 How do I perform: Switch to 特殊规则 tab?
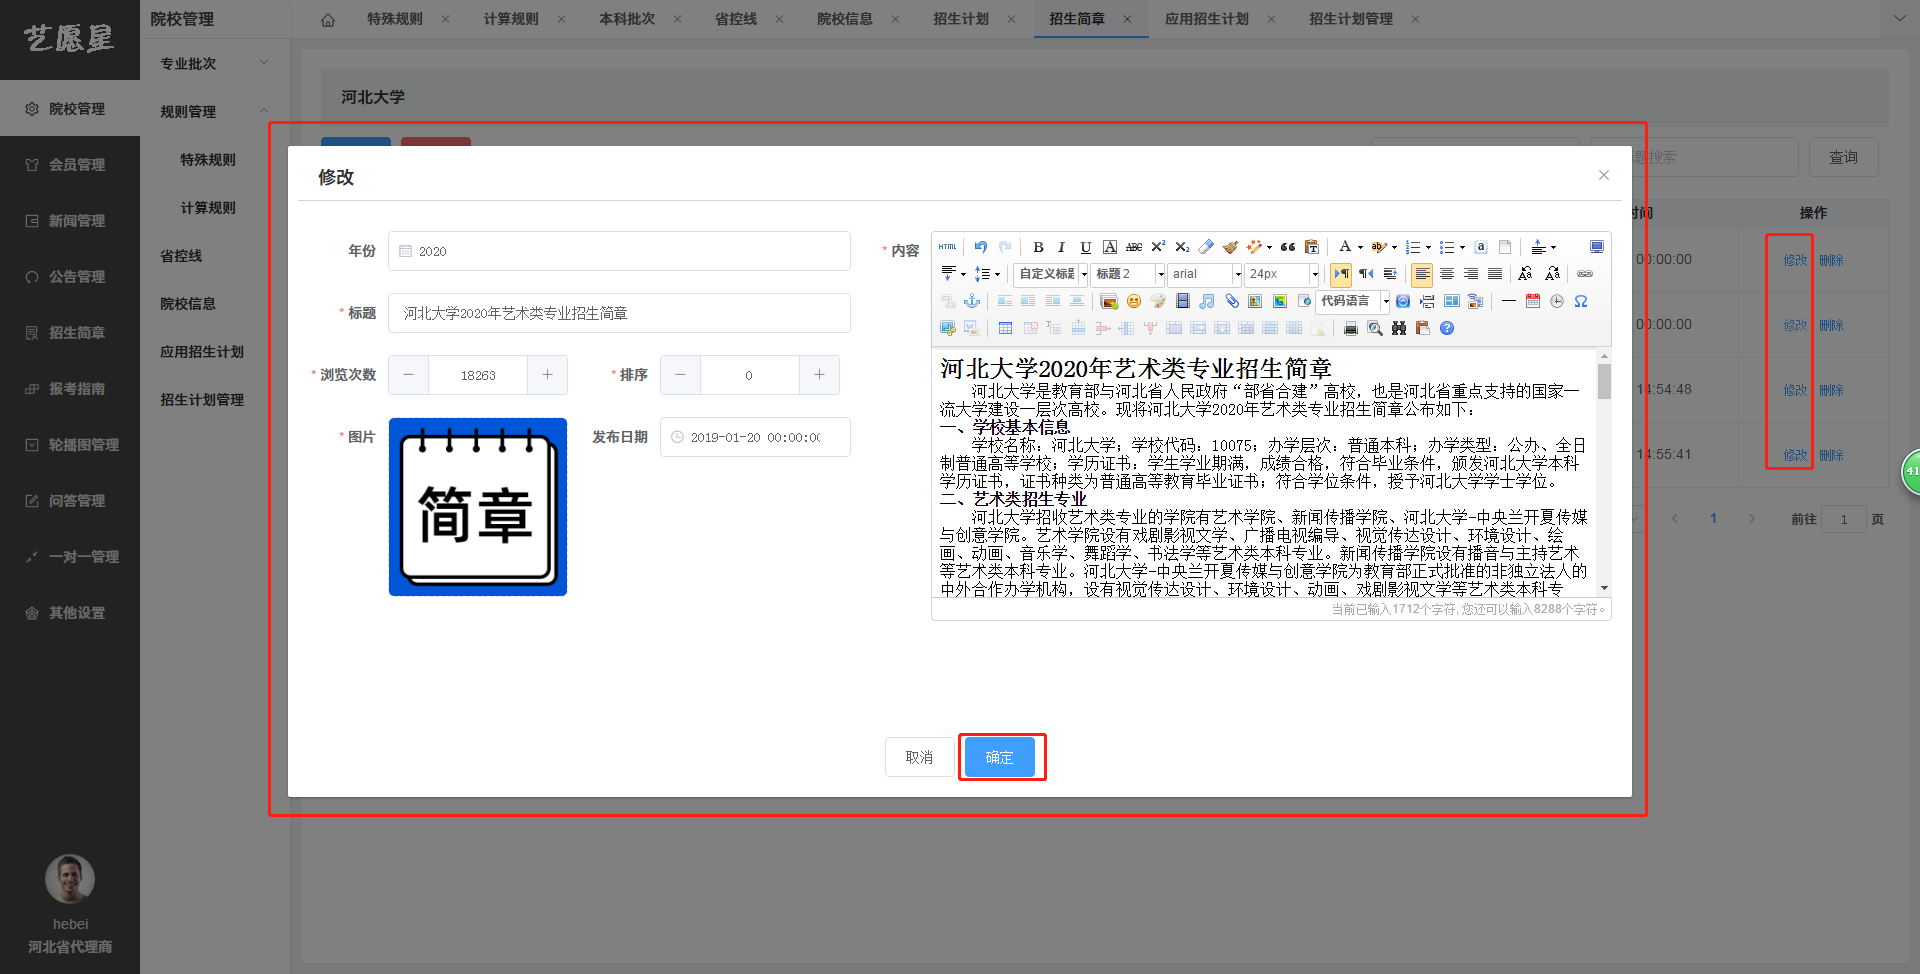click(x=395, y=19)
